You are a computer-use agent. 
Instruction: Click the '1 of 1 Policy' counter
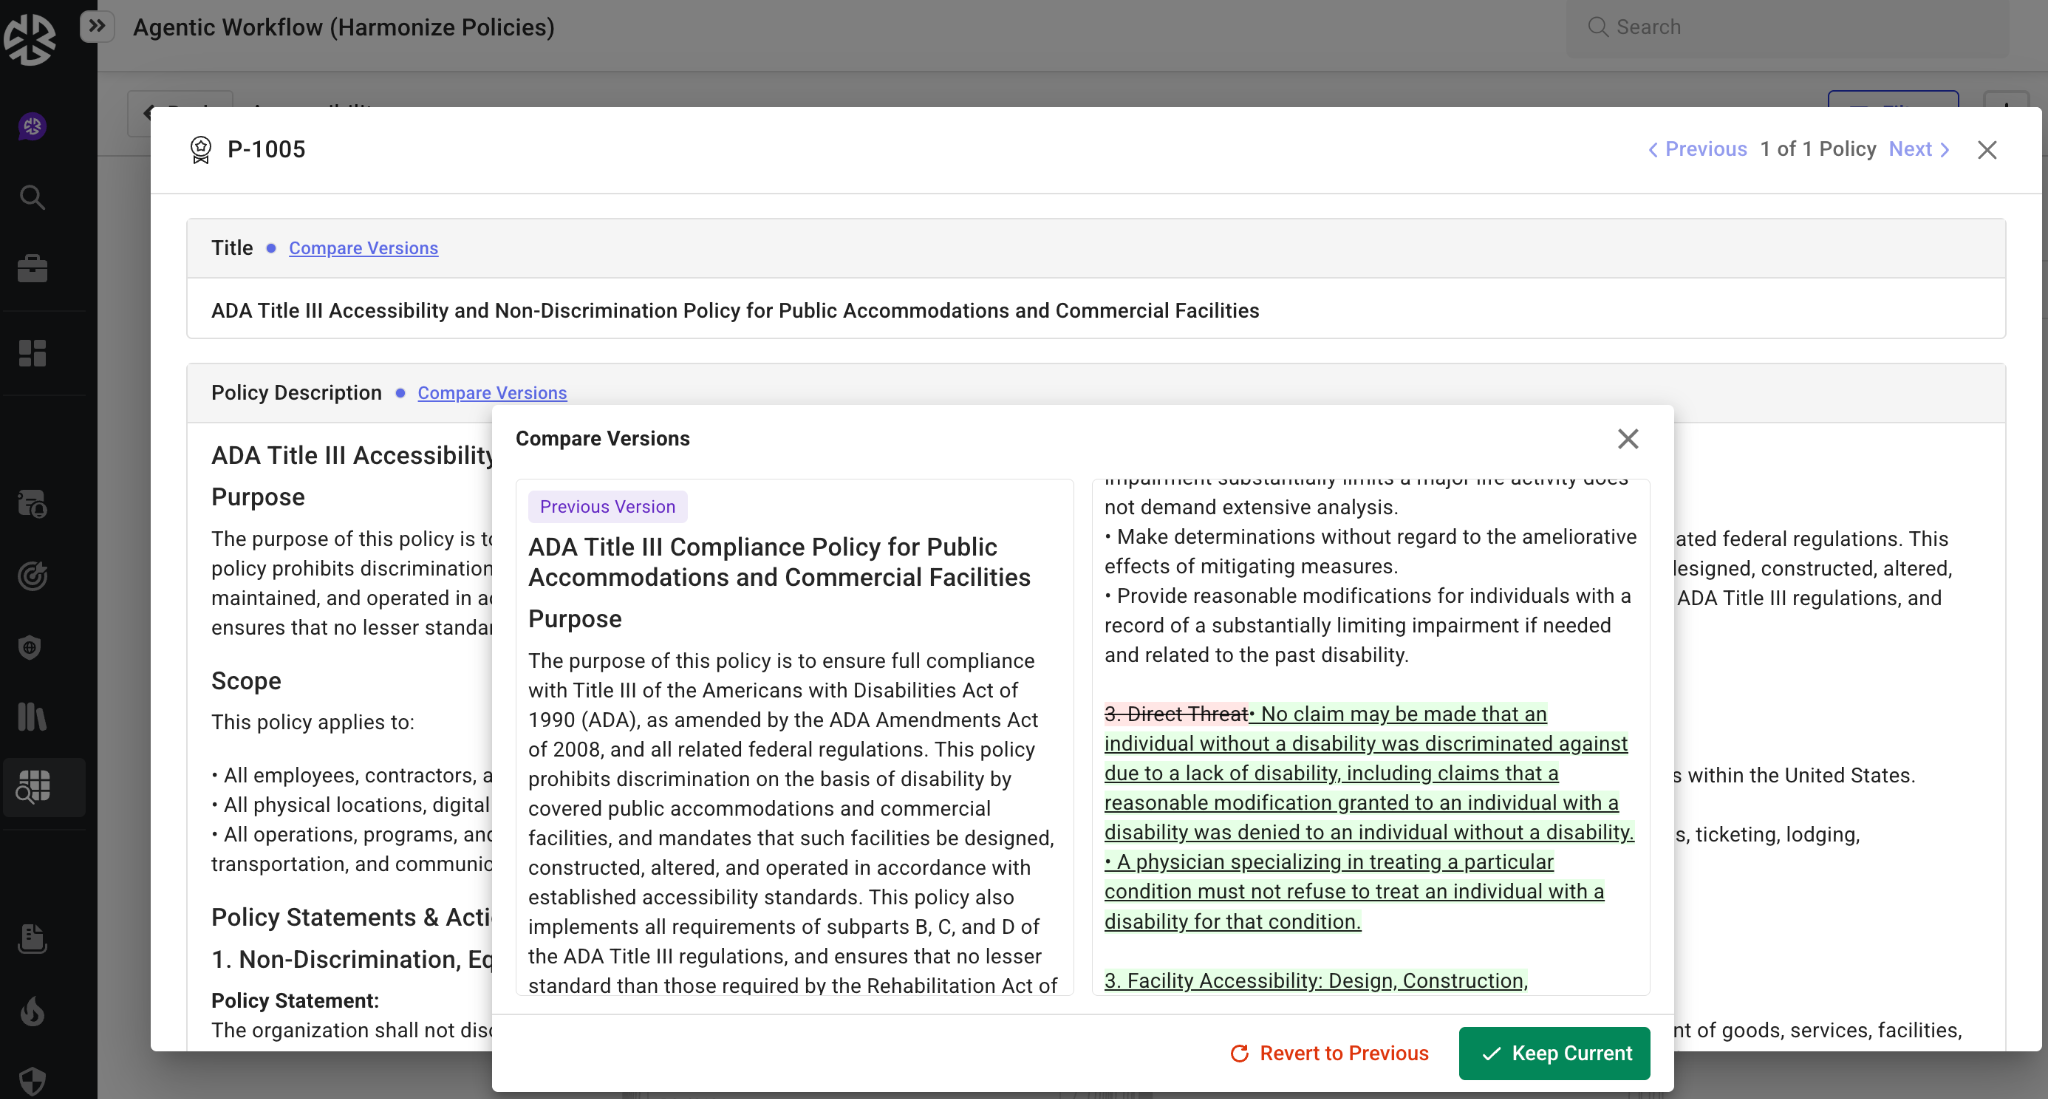click(1818, 149)
